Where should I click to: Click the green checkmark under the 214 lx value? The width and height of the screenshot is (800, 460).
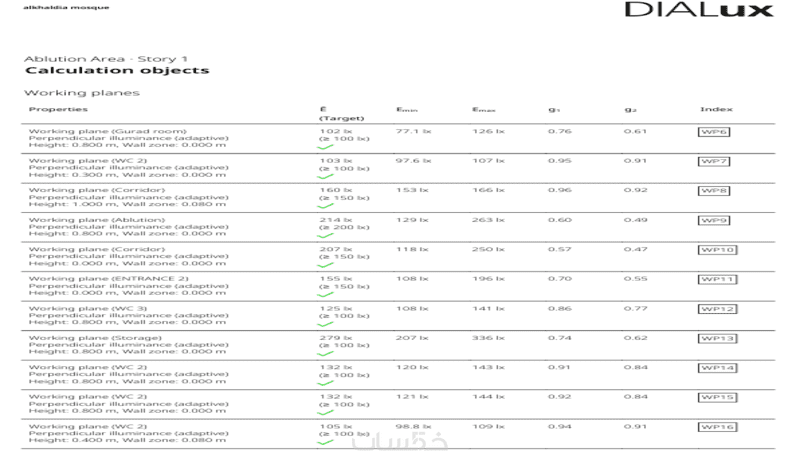(x=325, y=236)
